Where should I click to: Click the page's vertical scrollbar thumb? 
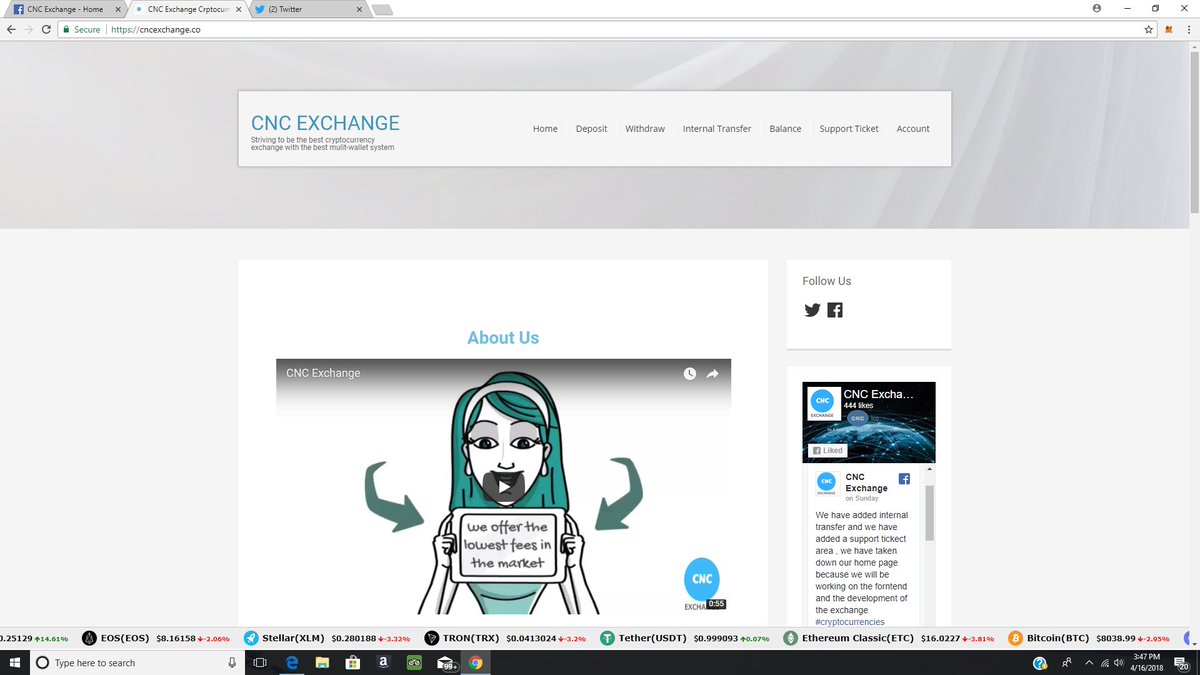tap(1194, 130)
